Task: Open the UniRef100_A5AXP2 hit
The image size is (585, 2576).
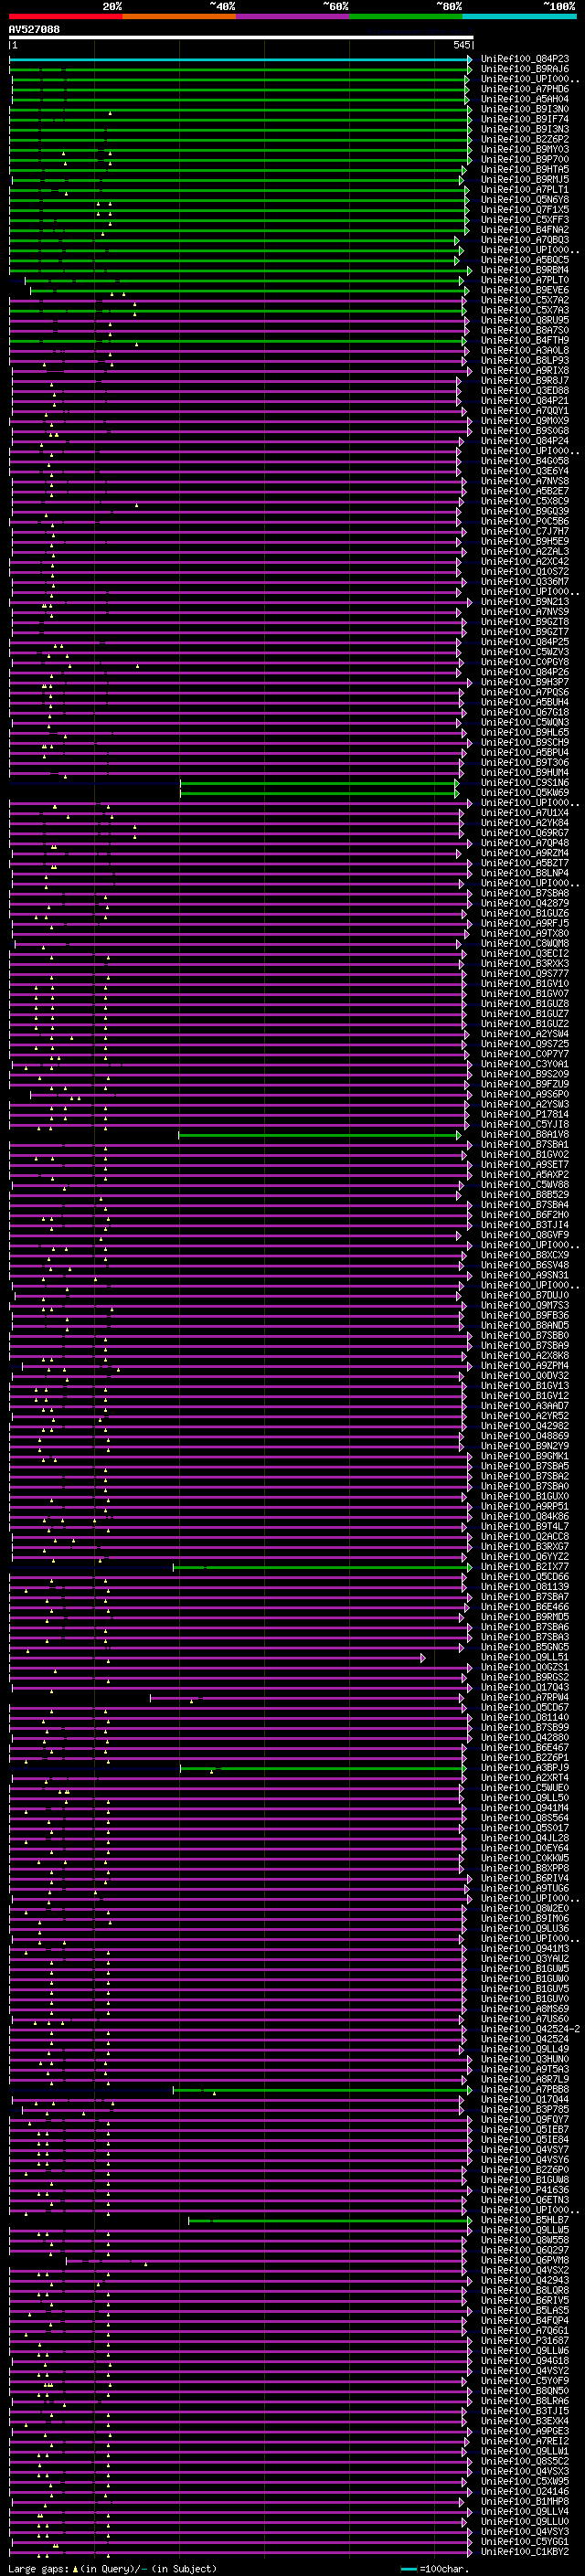Action: tap(525, 1175)
